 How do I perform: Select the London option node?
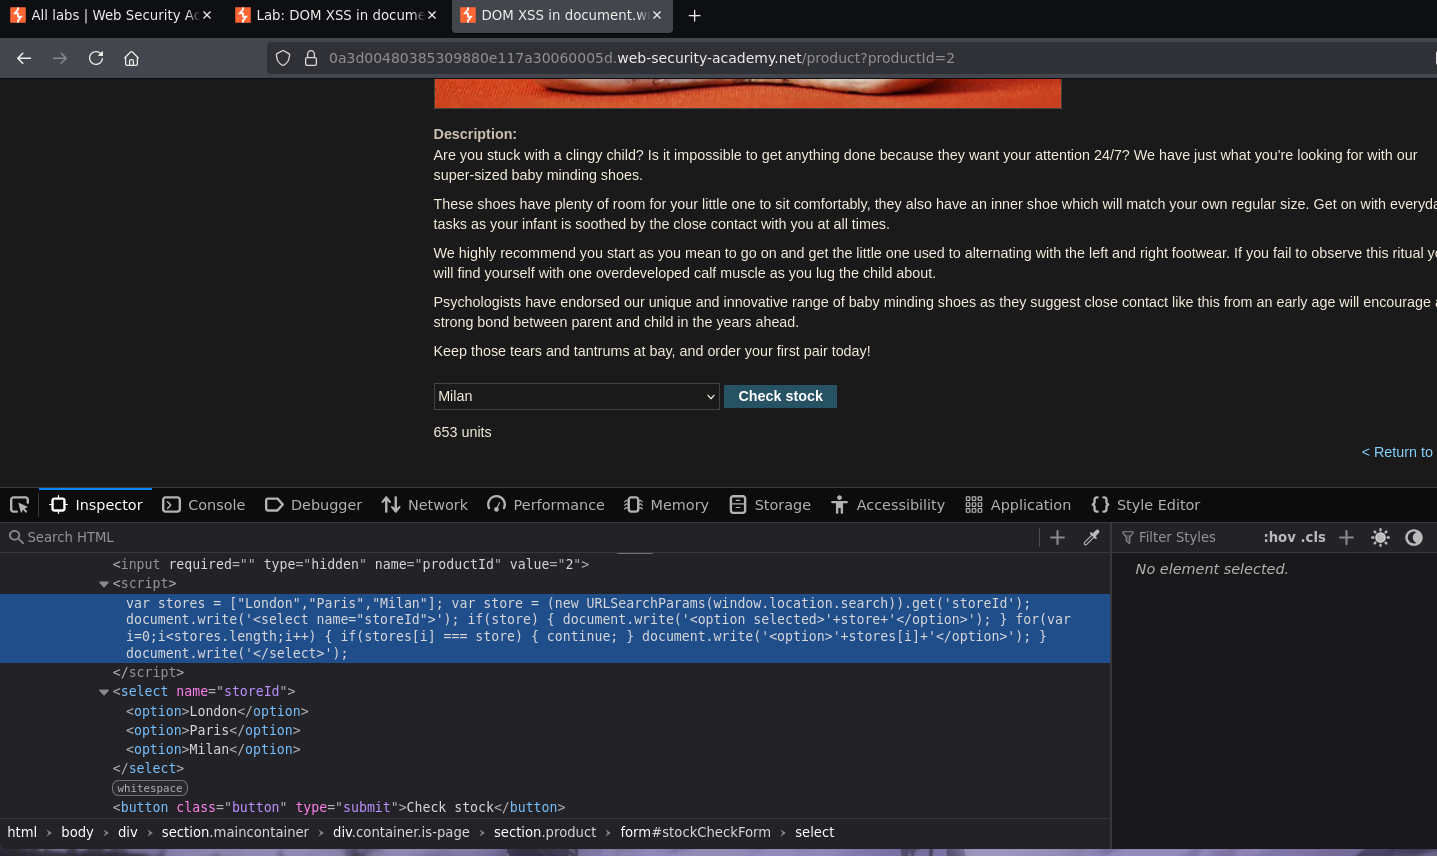(x=217, y=711)
